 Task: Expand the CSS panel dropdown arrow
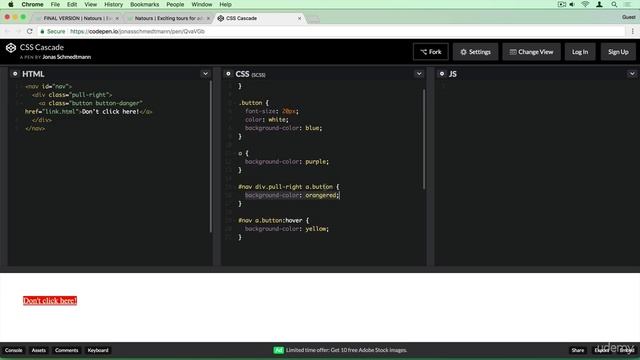tap(419, 74)
